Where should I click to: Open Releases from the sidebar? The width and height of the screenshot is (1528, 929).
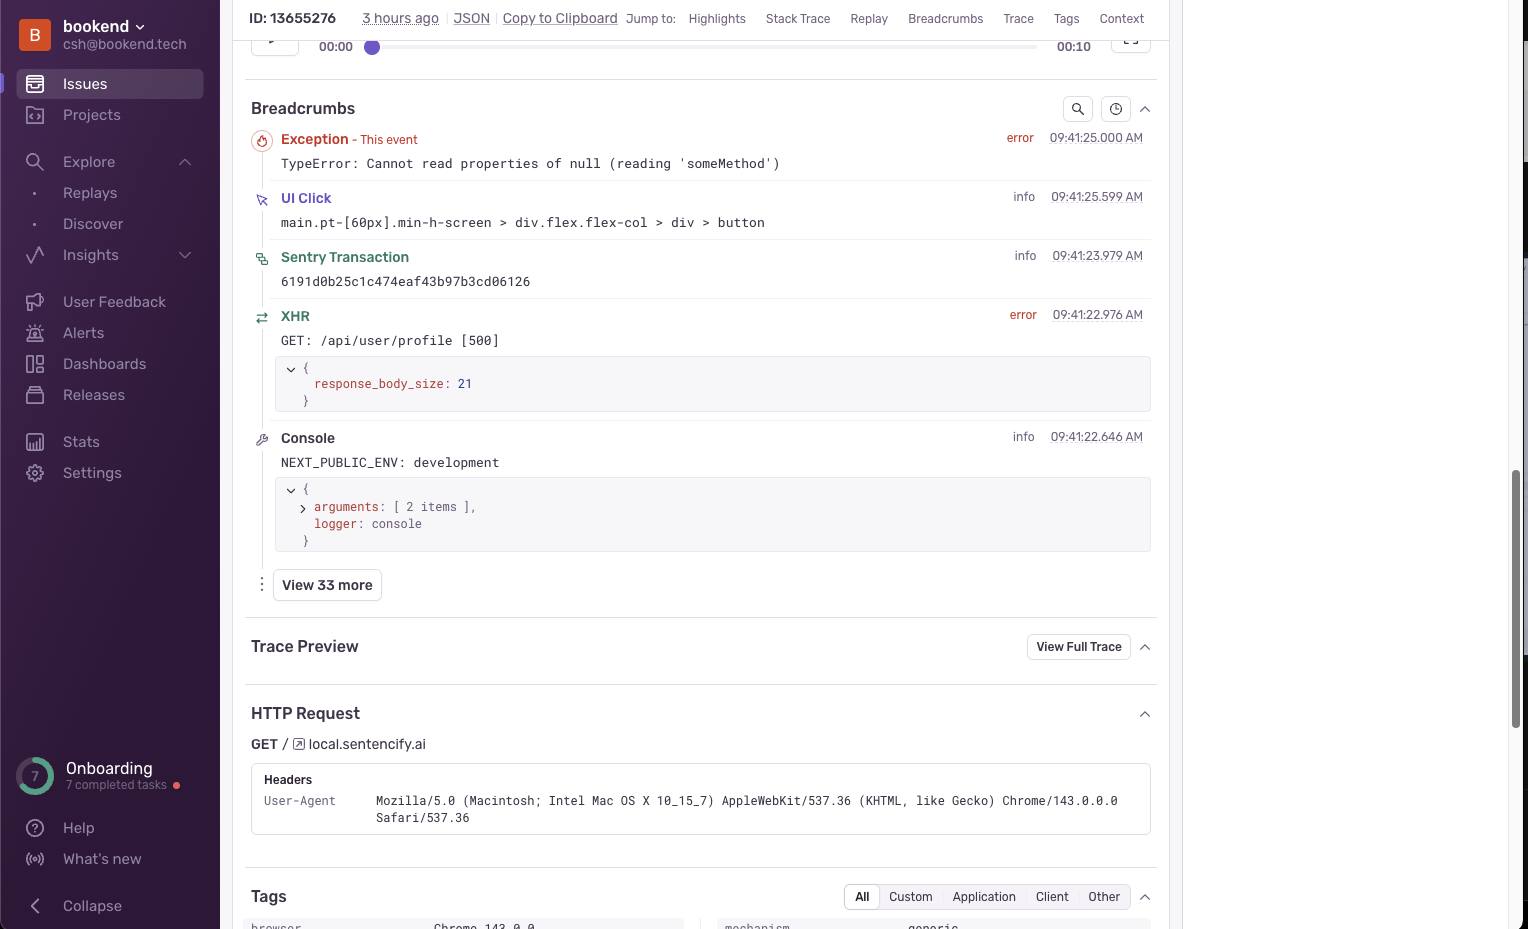click(x=93, y=395)
